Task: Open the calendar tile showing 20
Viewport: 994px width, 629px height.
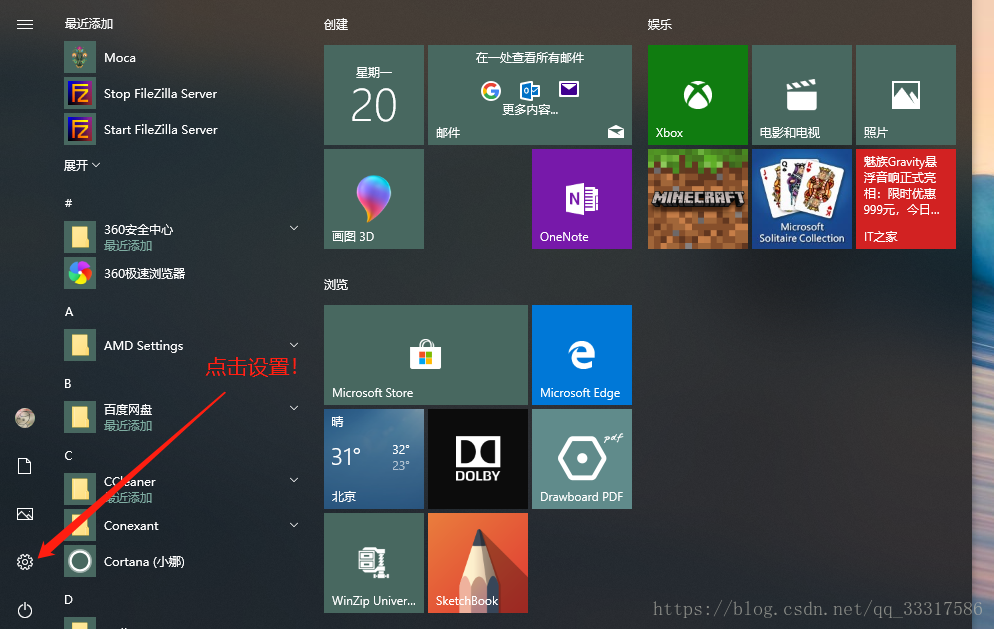Action: [374, 95]
